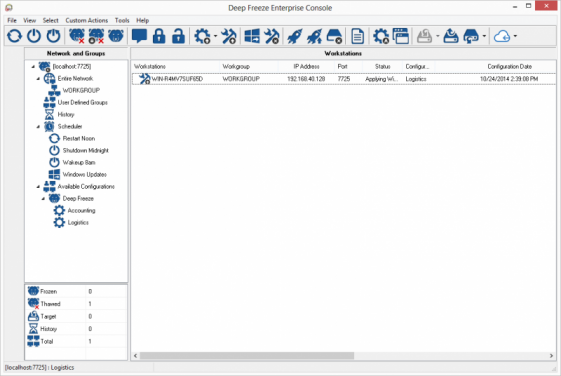The image size is (561, 376).
Task: Click the Unlock padlock toolbar icon
Action: click(x=178, y=36)
